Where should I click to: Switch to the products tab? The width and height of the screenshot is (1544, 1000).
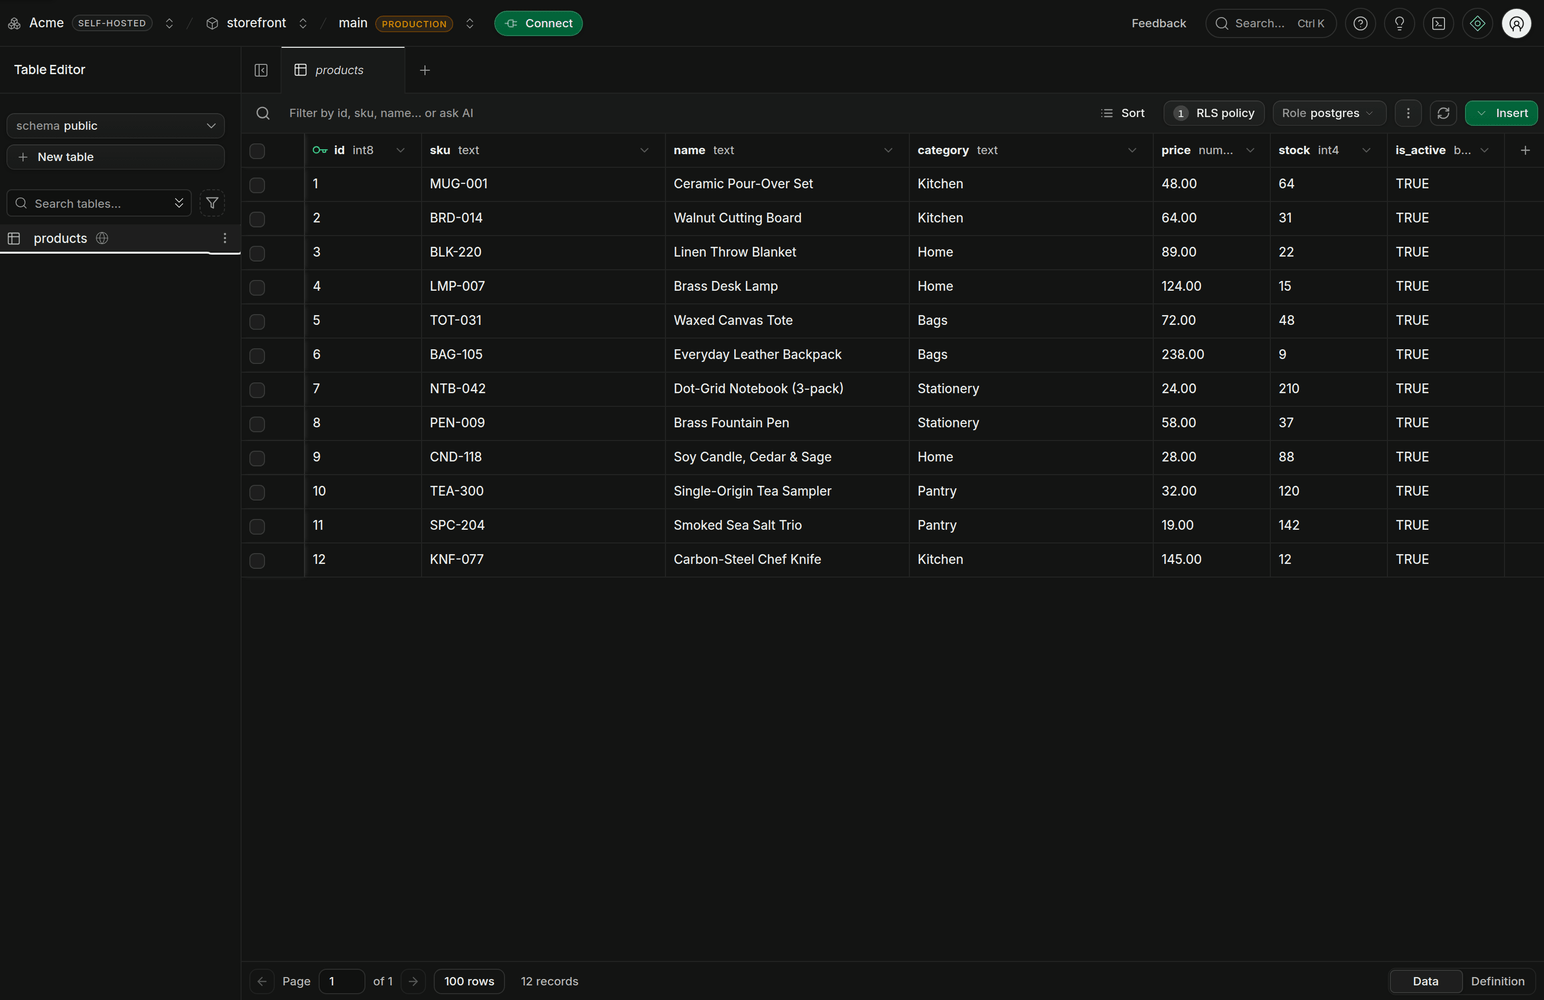(343, 70)
